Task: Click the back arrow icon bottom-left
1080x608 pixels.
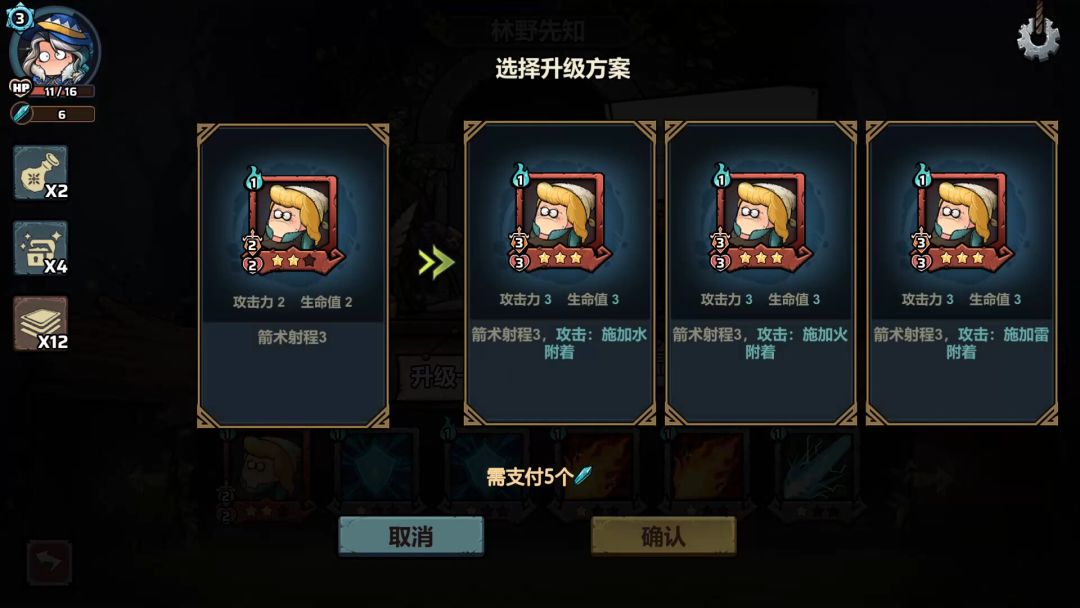Action: tap(50, 562)
